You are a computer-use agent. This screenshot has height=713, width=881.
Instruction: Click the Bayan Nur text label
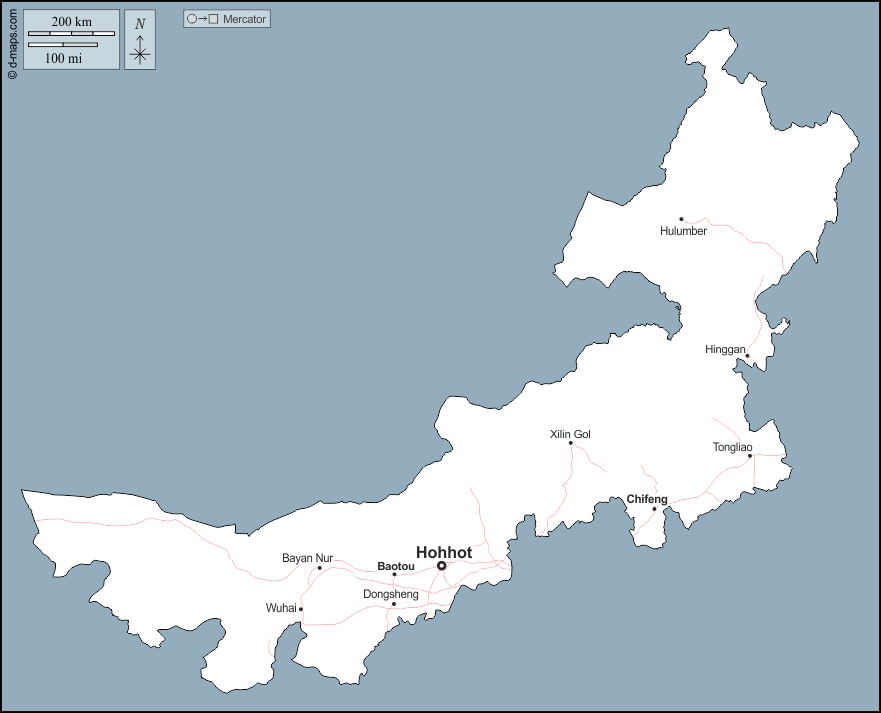tap(307, 558)
